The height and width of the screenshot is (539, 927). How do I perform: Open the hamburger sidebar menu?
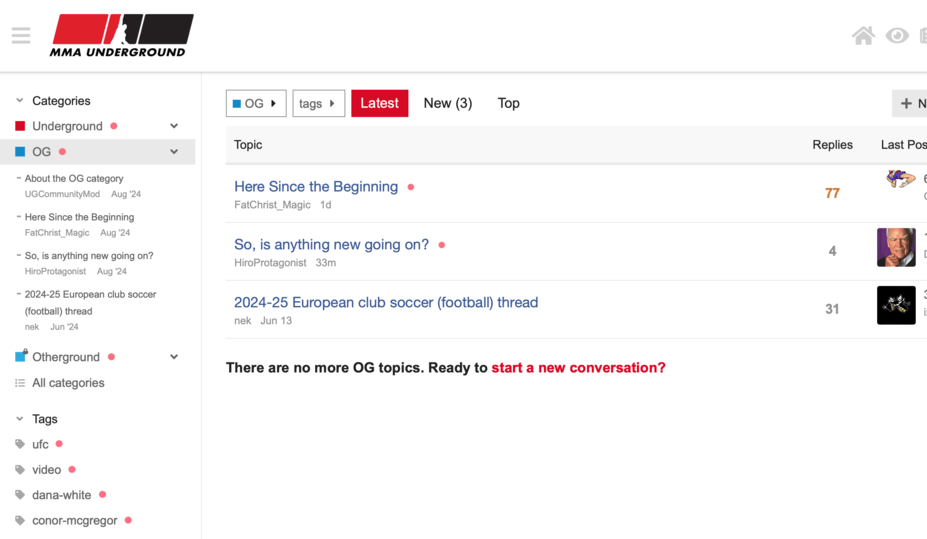pos(21,35)
